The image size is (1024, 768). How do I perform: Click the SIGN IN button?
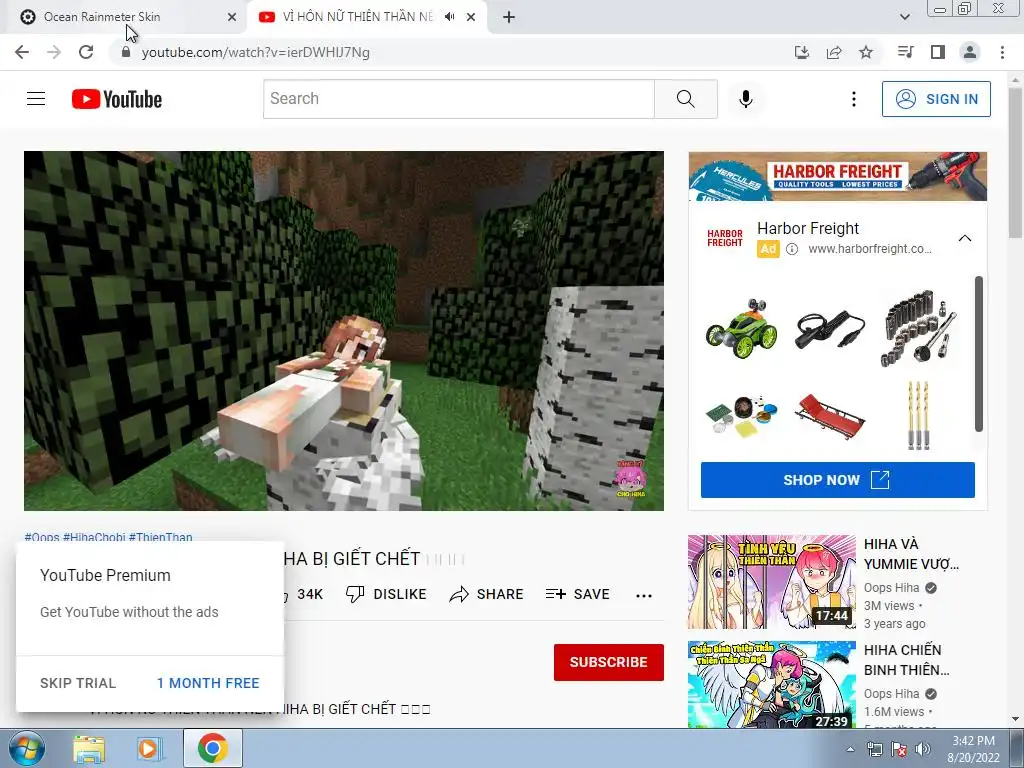point(936,99)
